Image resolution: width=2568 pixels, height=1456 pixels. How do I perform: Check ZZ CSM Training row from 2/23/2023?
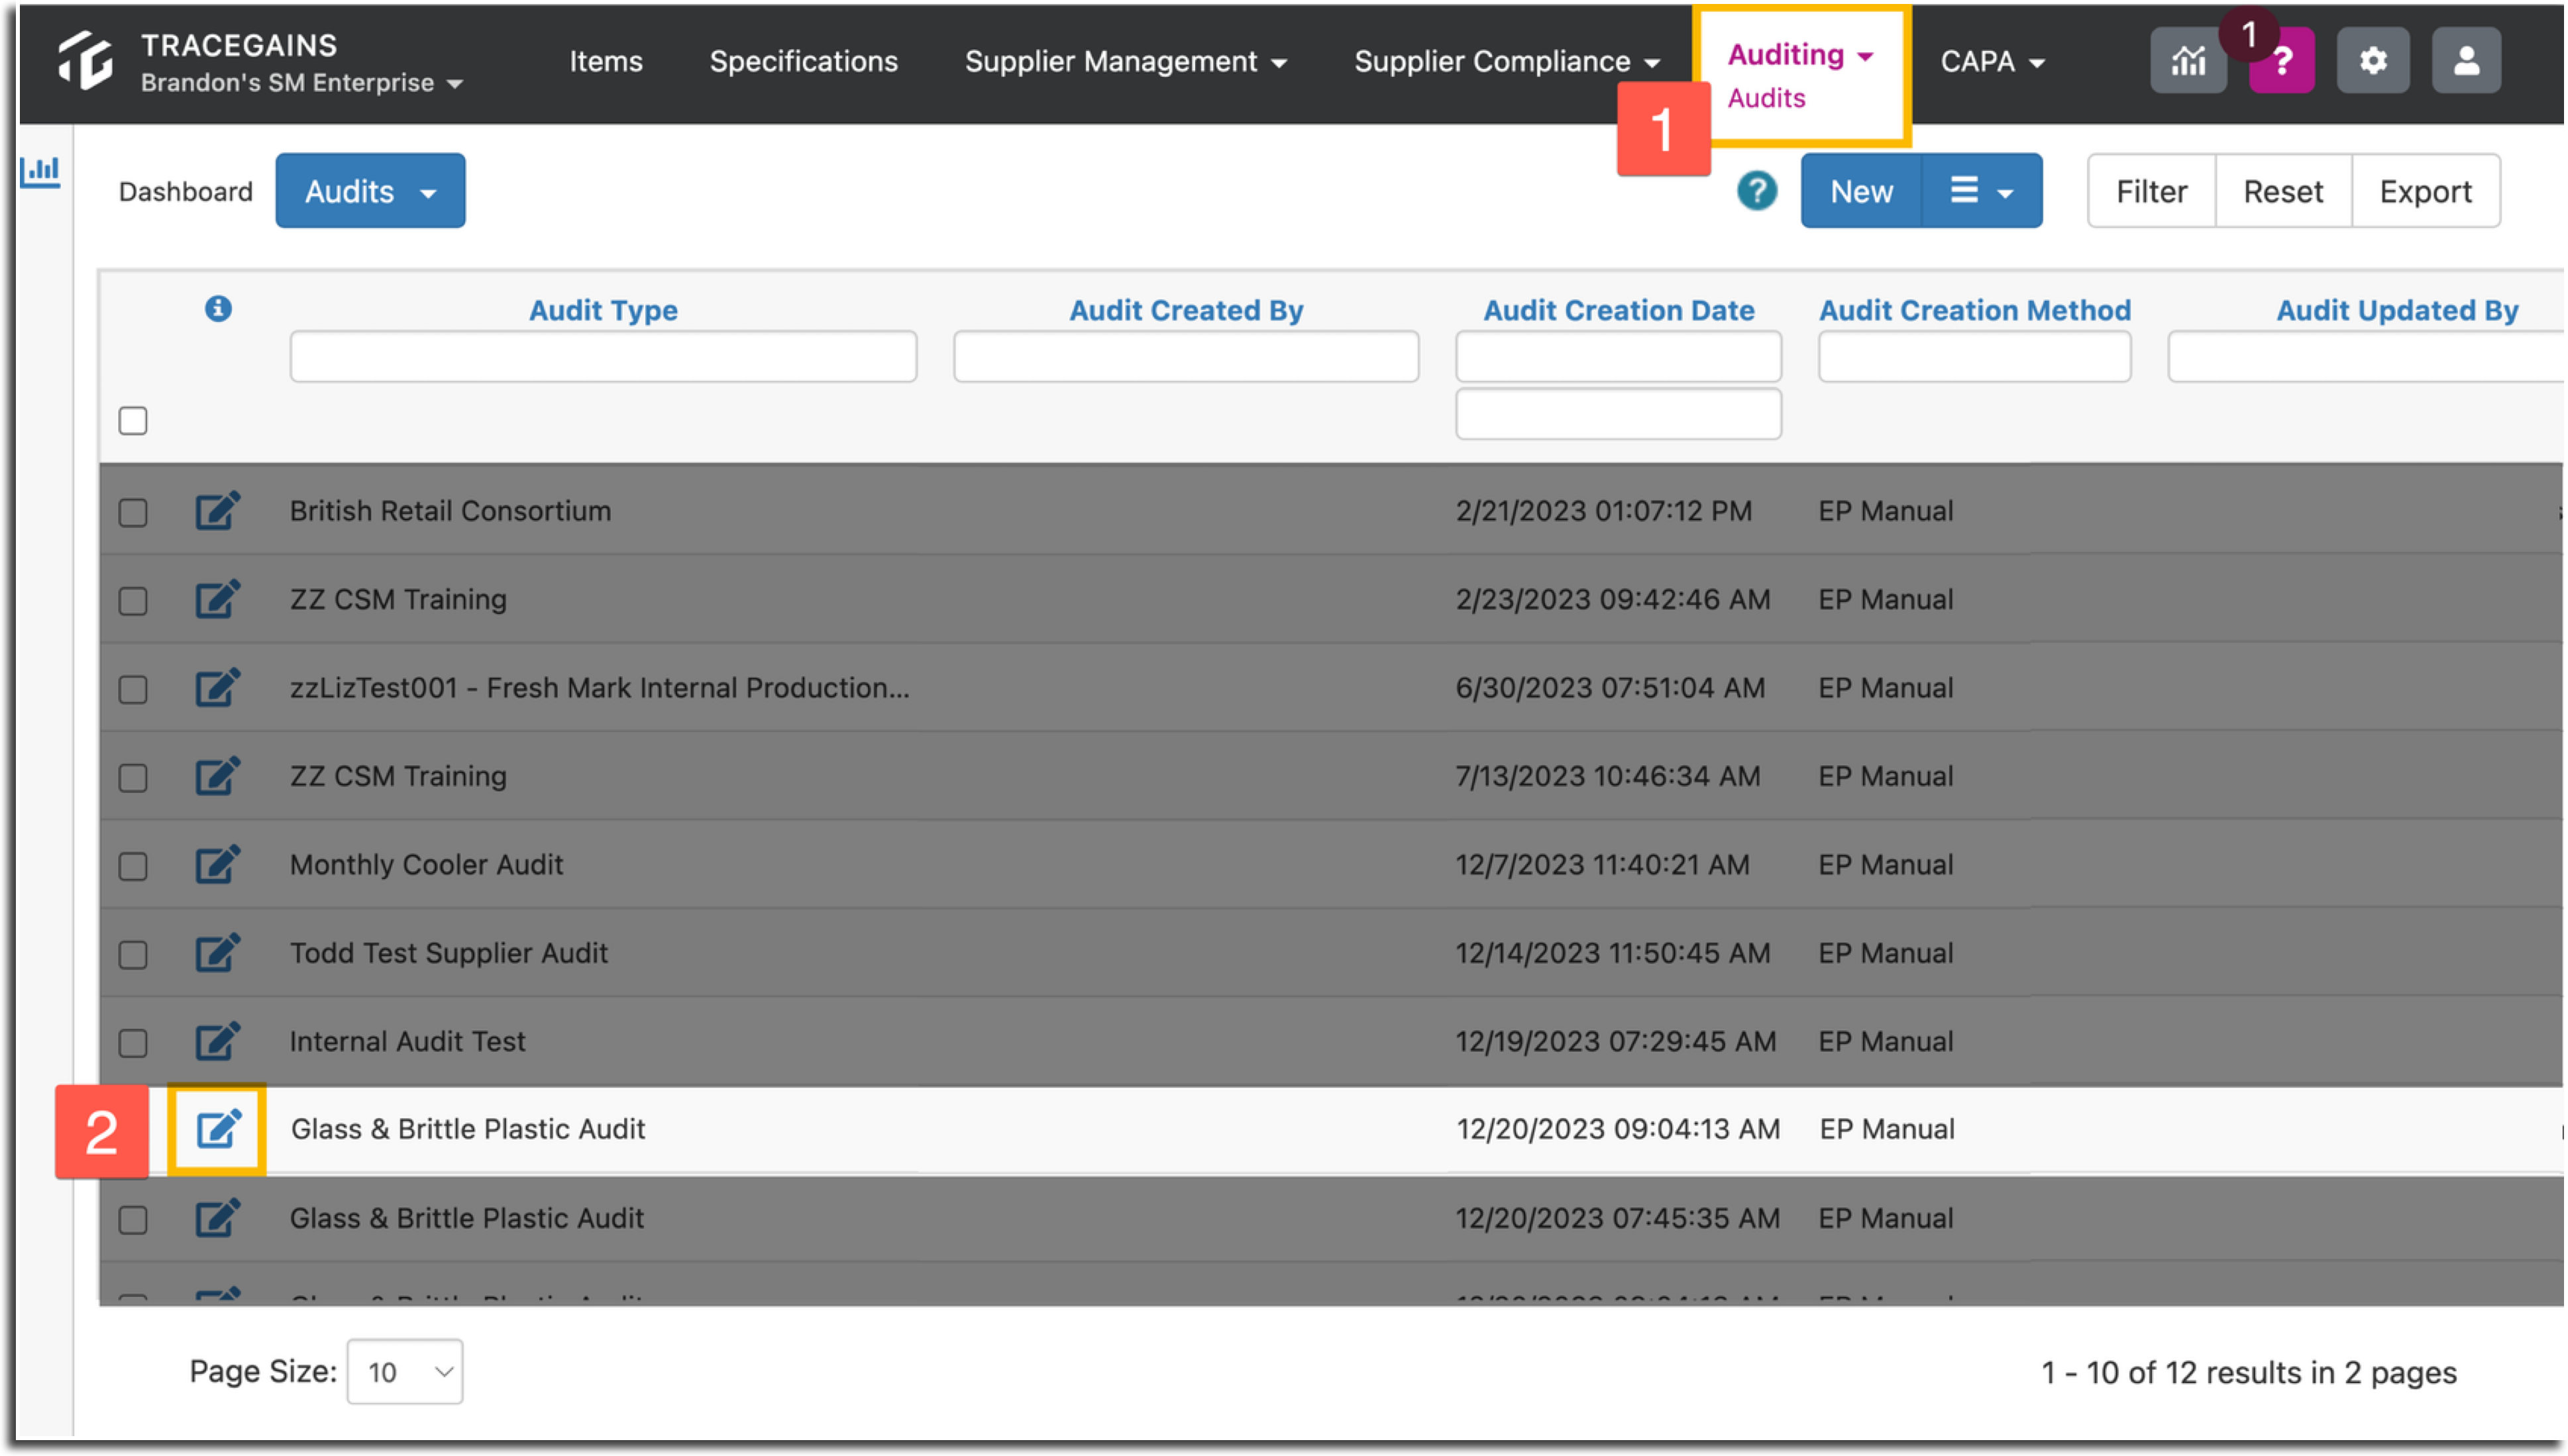tap(133, 601)
